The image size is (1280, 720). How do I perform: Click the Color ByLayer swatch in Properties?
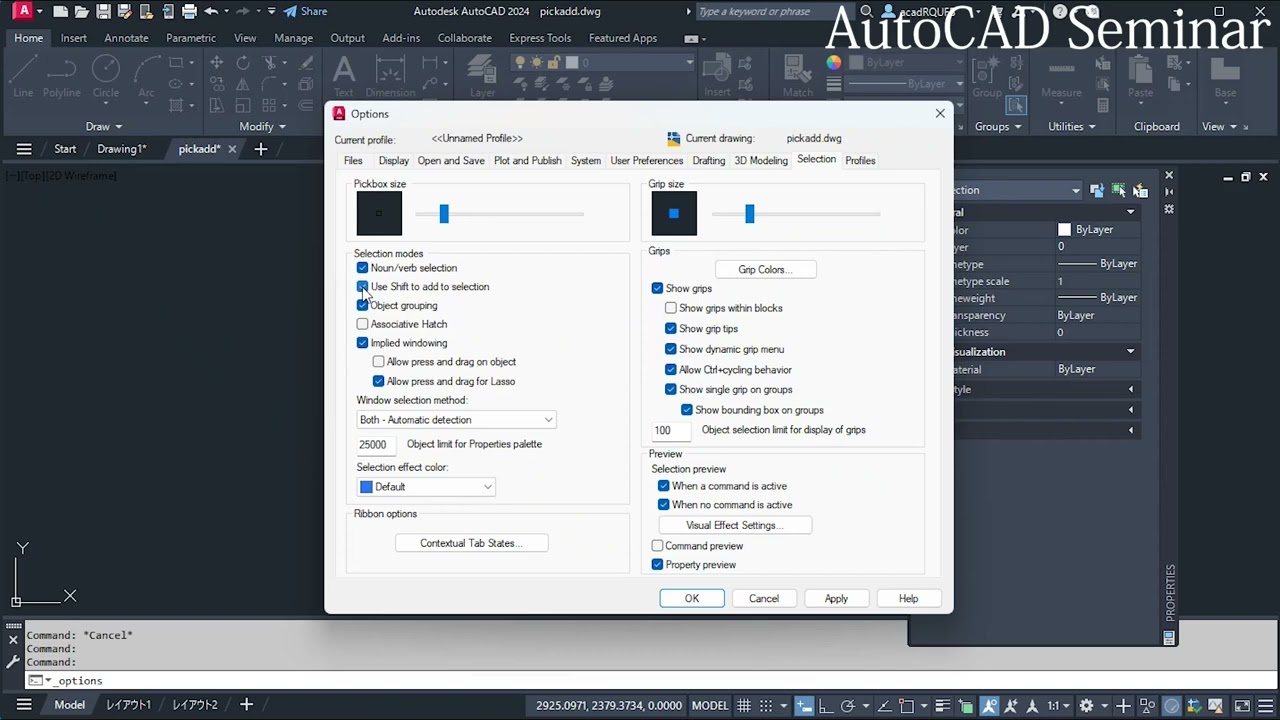(1064, 230)
